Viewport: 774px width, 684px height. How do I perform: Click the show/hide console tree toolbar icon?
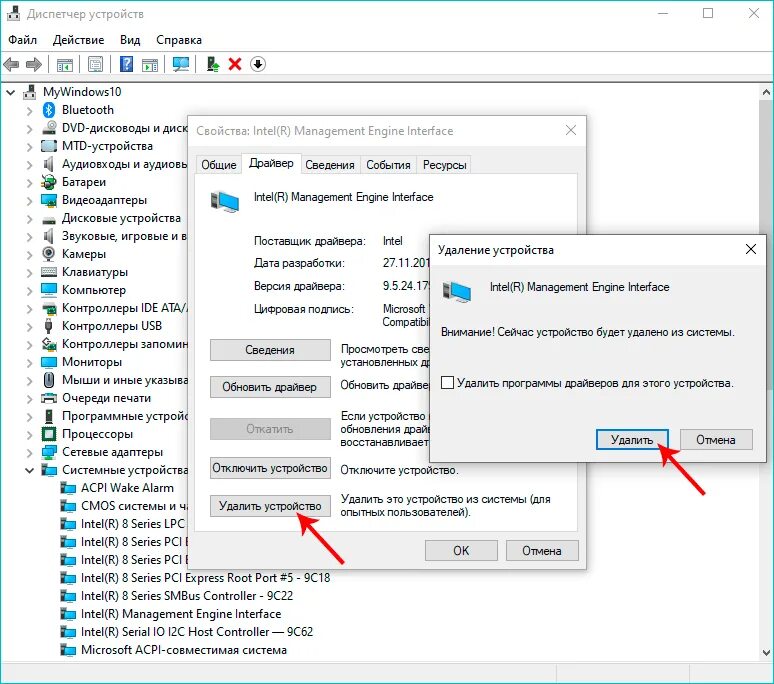tap(65, 64)
